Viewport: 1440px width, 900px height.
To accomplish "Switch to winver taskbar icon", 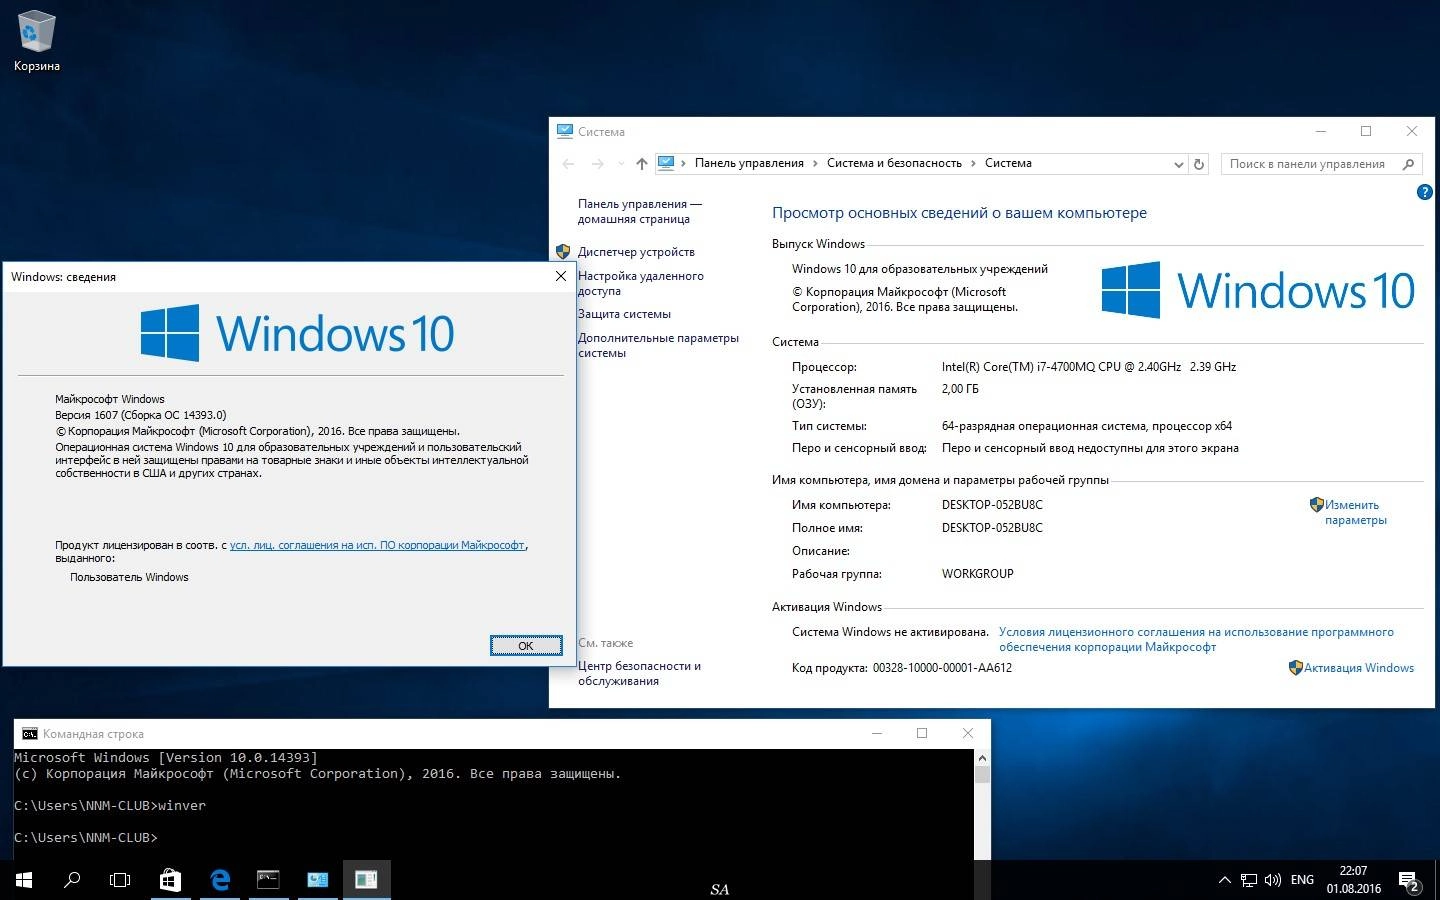I will point(366,880).
